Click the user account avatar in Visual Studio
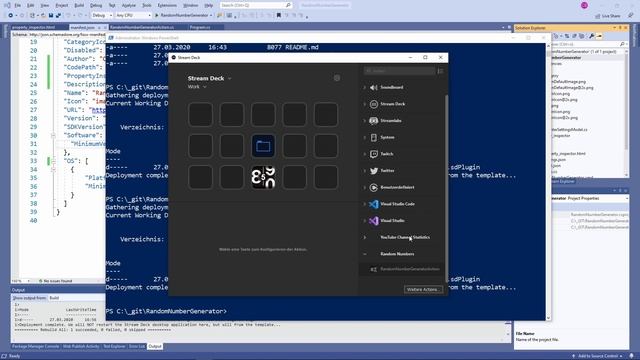 click(584, 5)
